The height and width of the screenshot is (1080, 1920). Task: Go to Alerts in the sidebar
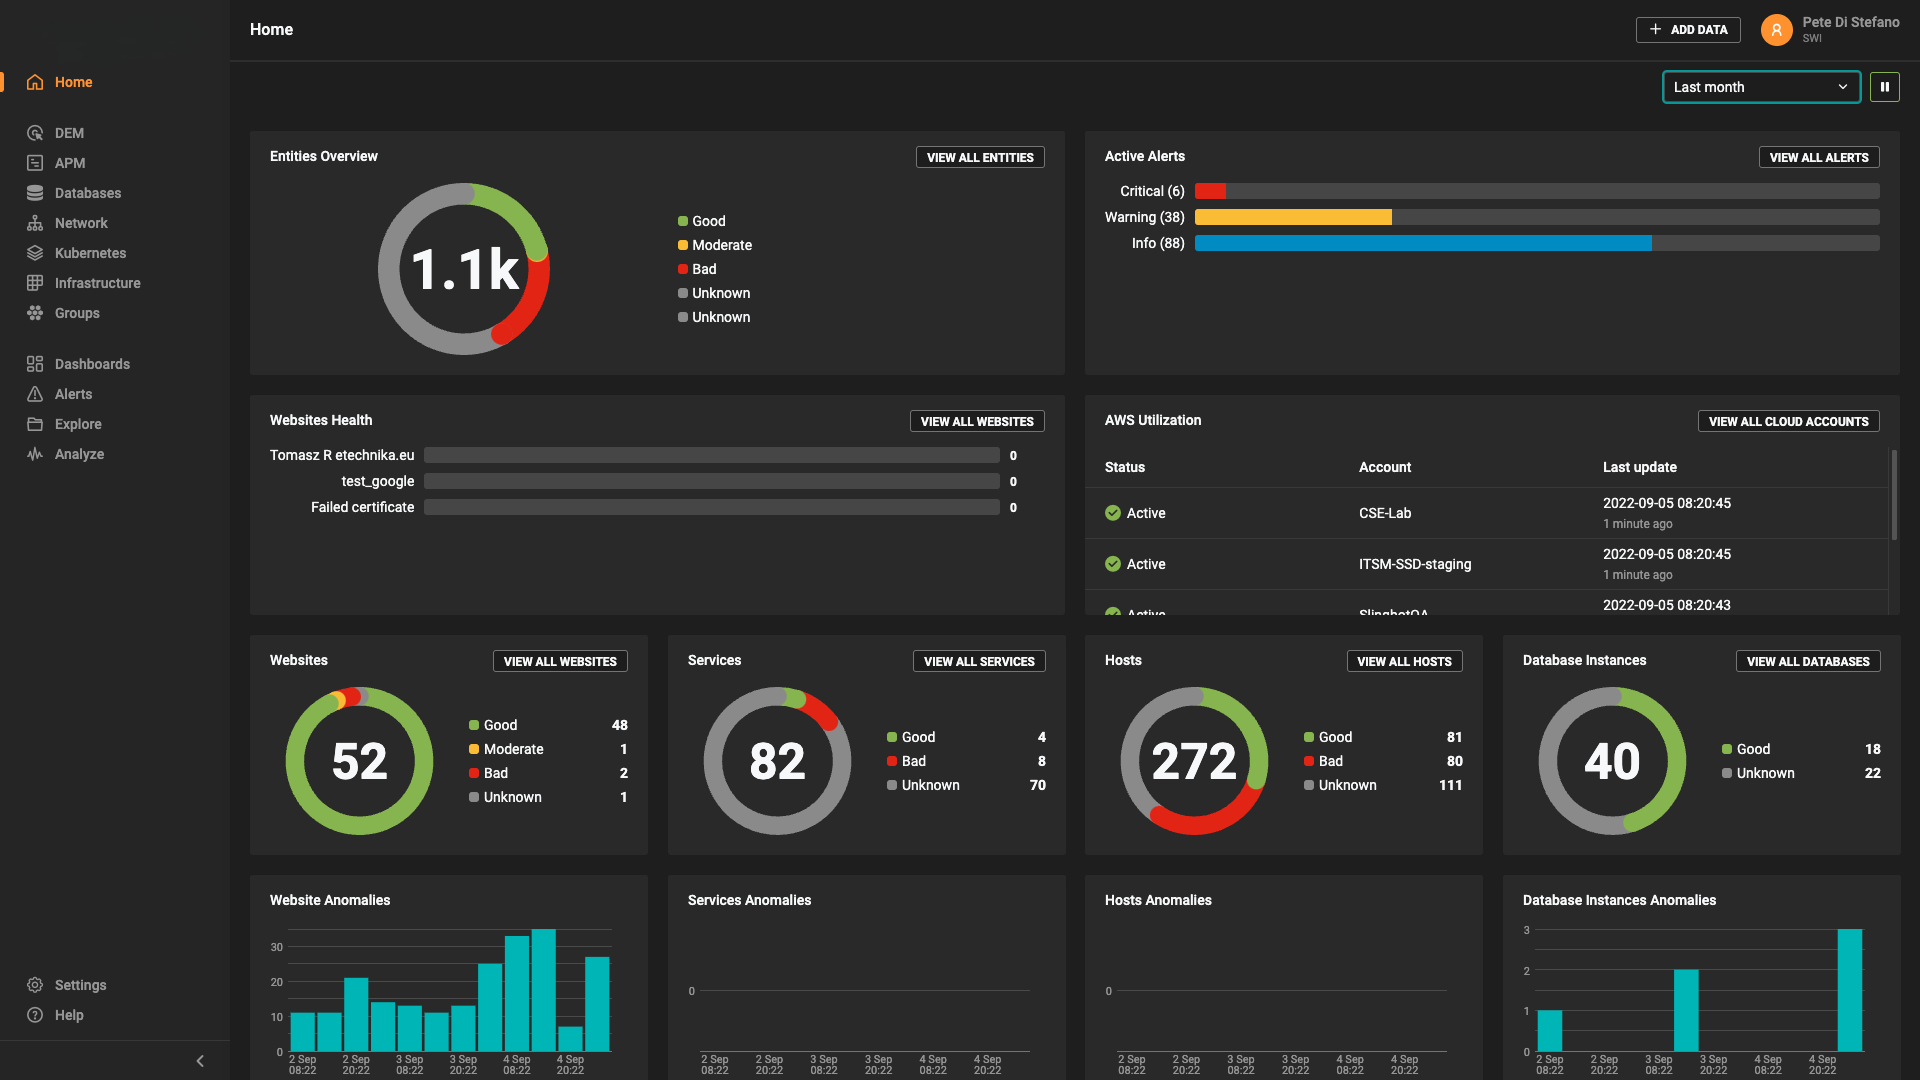[73, 394]
